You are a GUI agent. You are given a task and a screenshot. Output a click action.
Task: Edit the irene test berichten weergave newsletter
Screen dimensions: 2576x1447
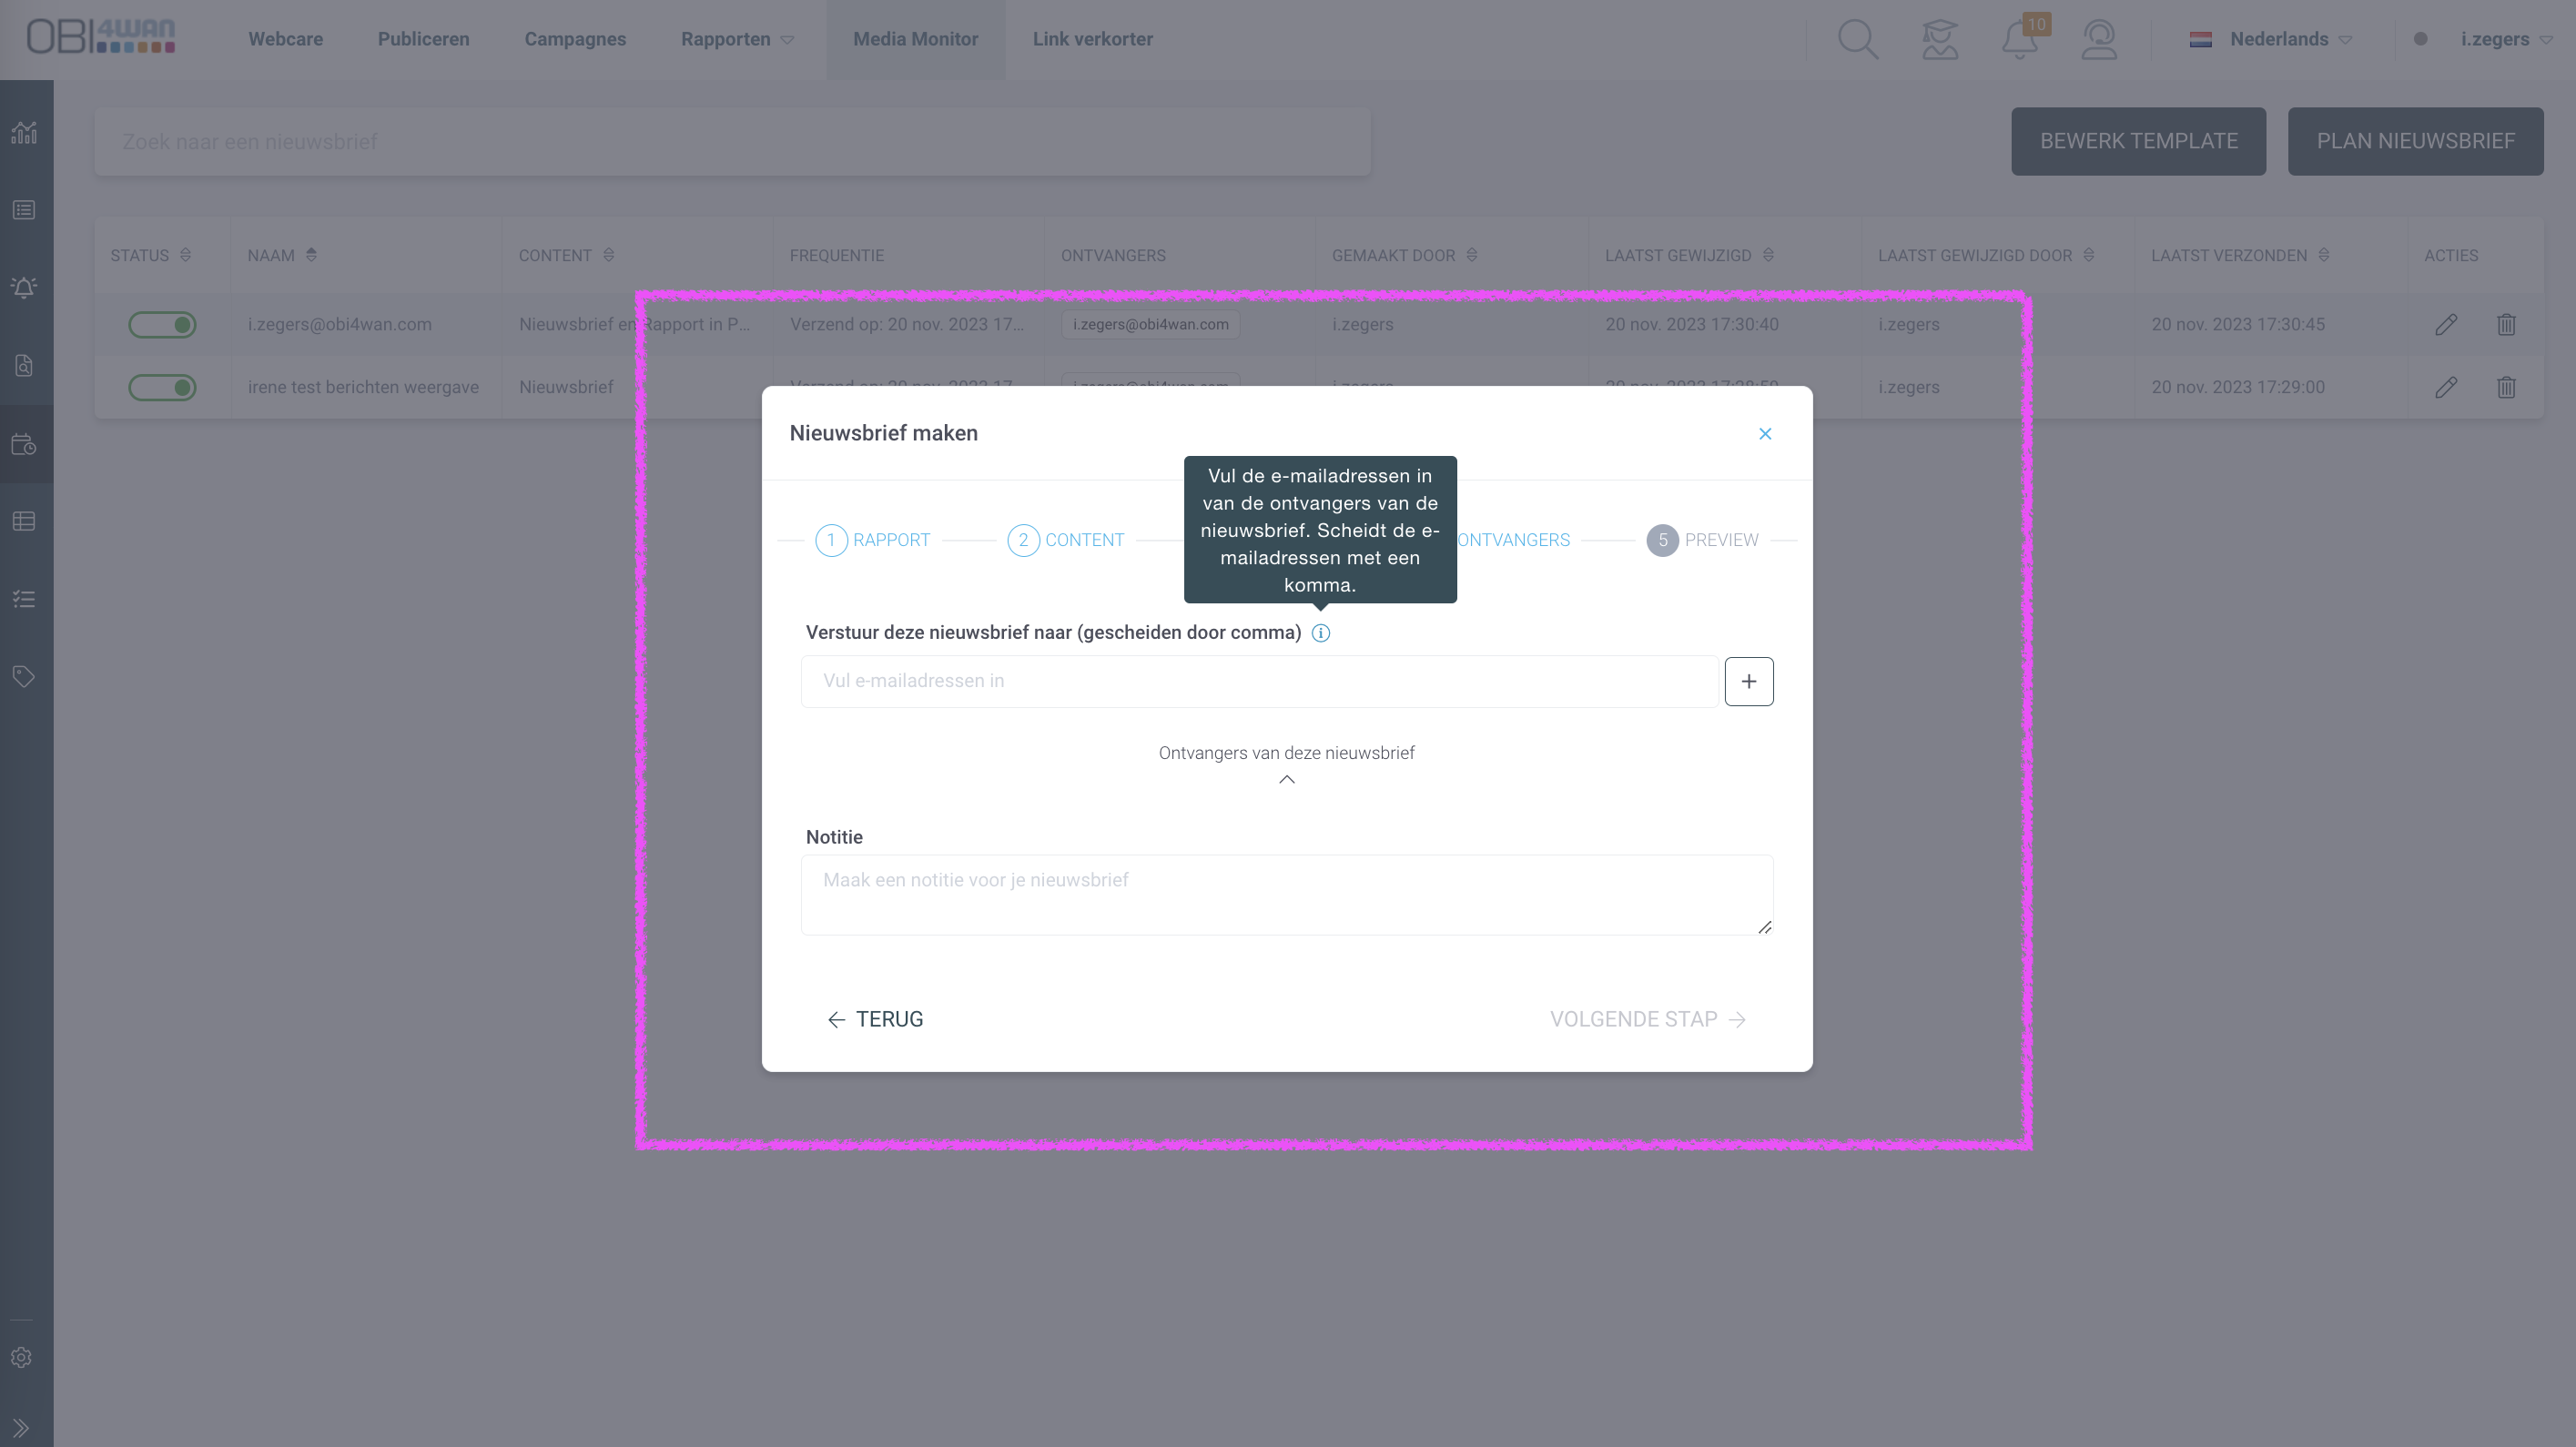tap(2446, 387)
